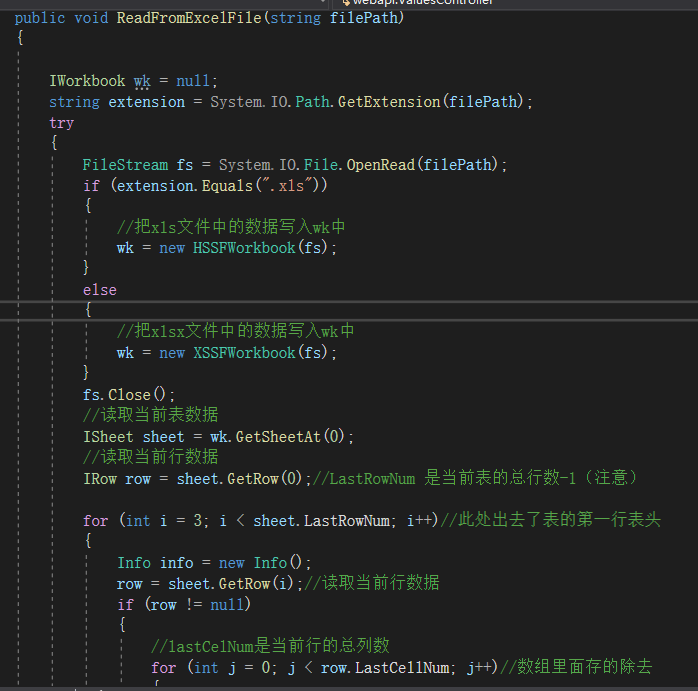This screenshot has height=691, width=698.
Task: Click the standalone comment line '//读取当前行数据' above IRow
Action: pos(150,457)
